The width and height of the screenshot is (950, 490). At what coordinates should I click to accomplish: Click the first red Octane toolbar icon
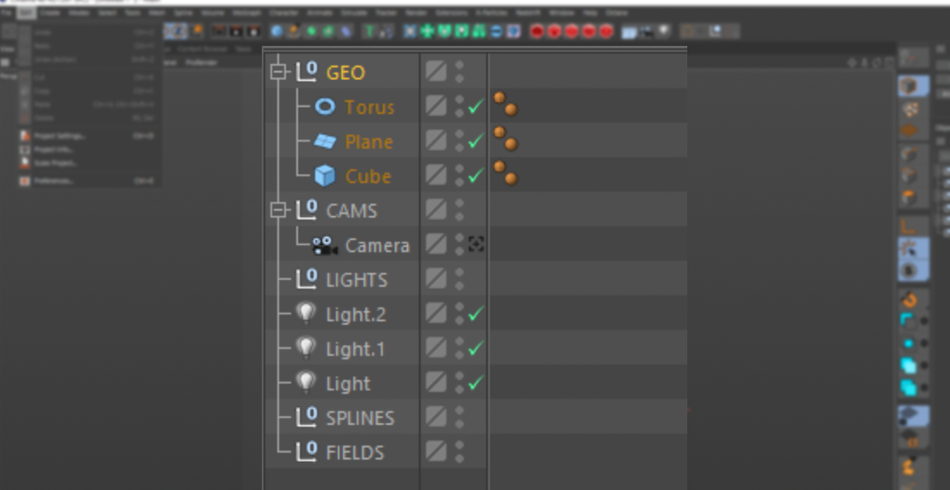[x=537, y=31]
